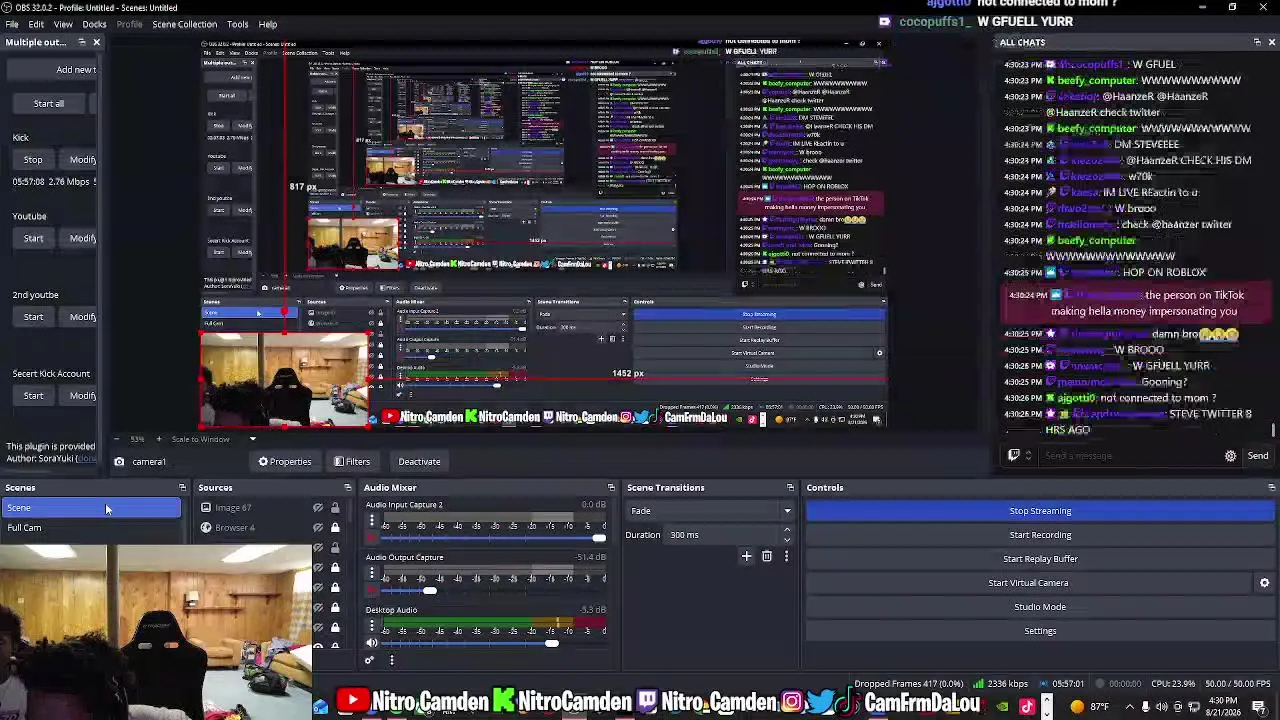
Task: Open the Scene Collection menu
Action: pos(184,24)
